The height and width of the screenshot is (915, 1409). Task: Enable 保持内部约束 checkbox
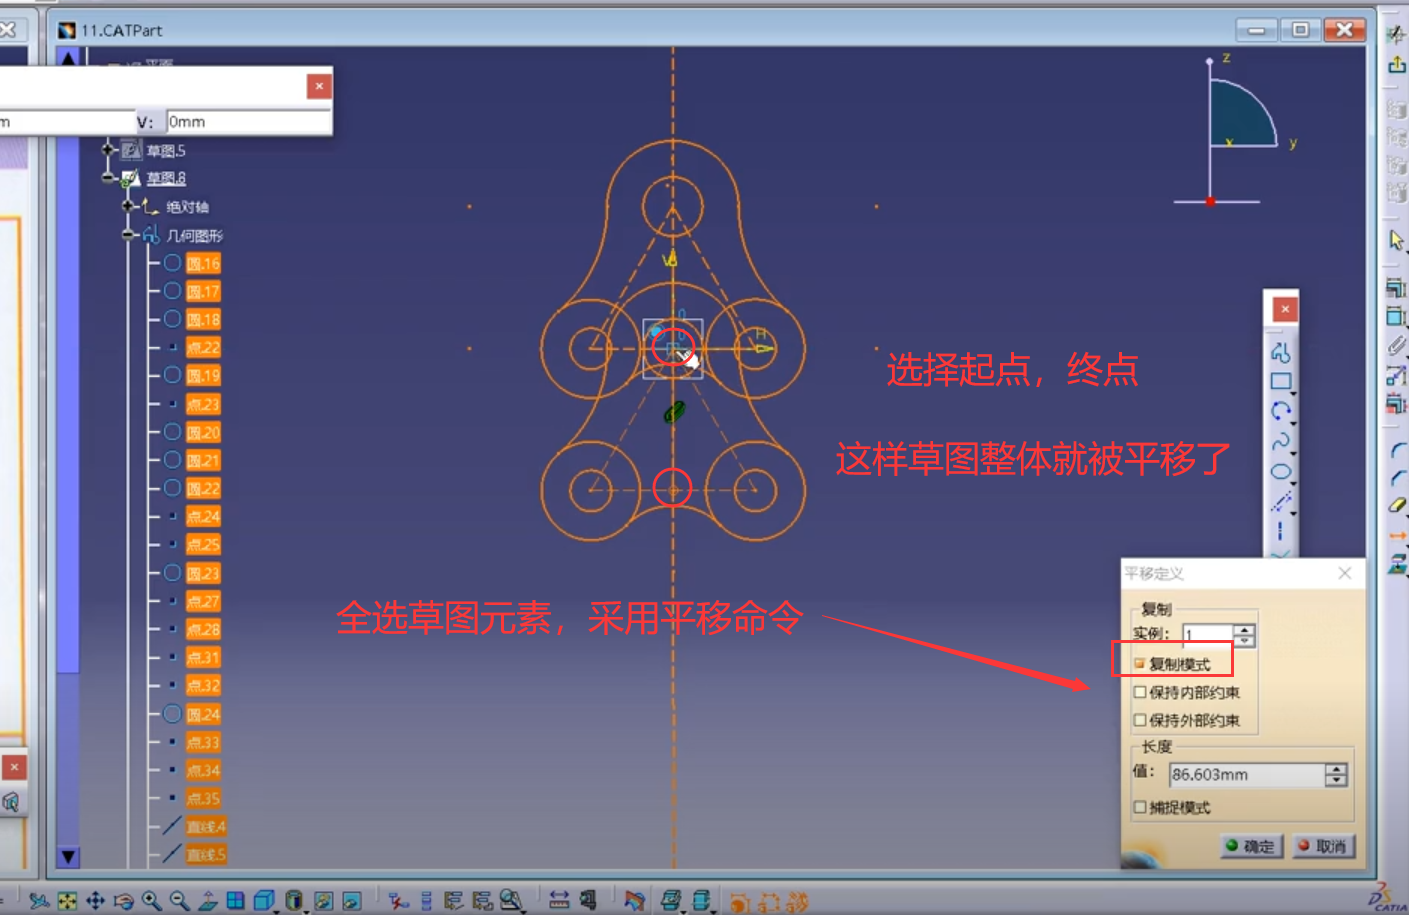coord(1139,692)
